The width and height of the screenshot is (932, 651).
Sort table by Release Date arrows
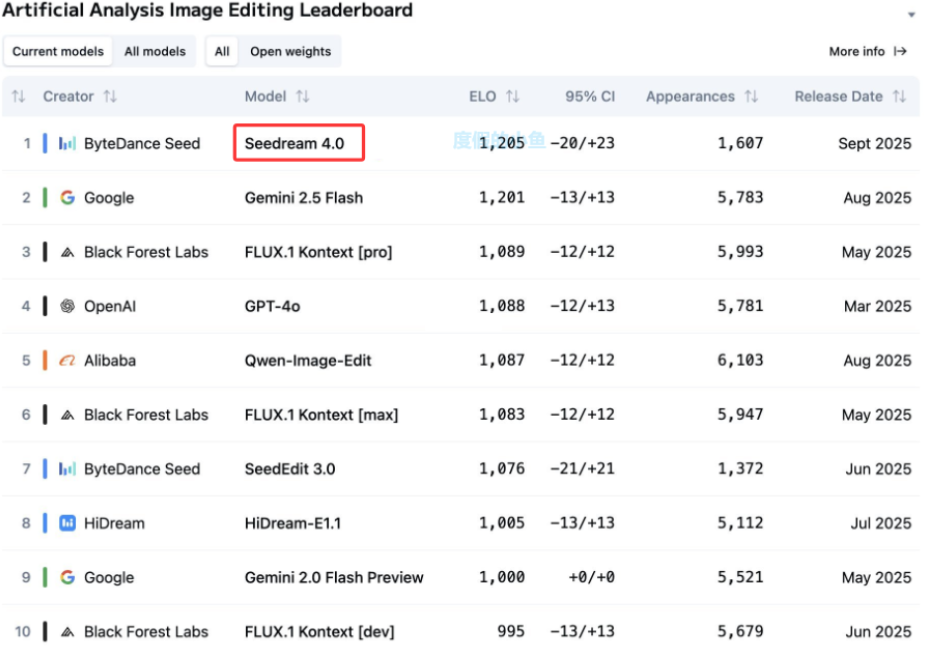click(x=899, y=96)
